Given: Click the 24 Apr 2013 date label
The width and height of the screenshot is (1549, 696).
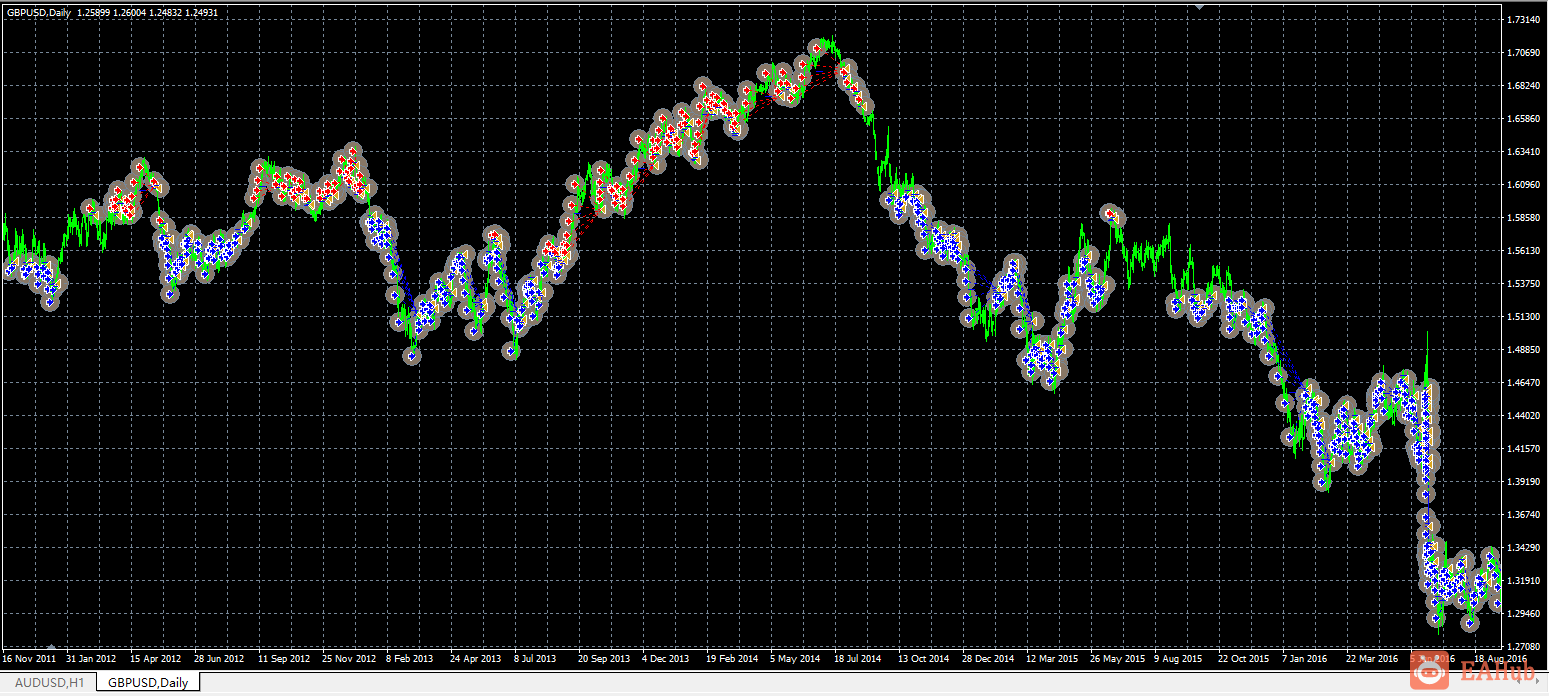Looking at the screenshot, I should pyautogui.click(x=475, y=659).
